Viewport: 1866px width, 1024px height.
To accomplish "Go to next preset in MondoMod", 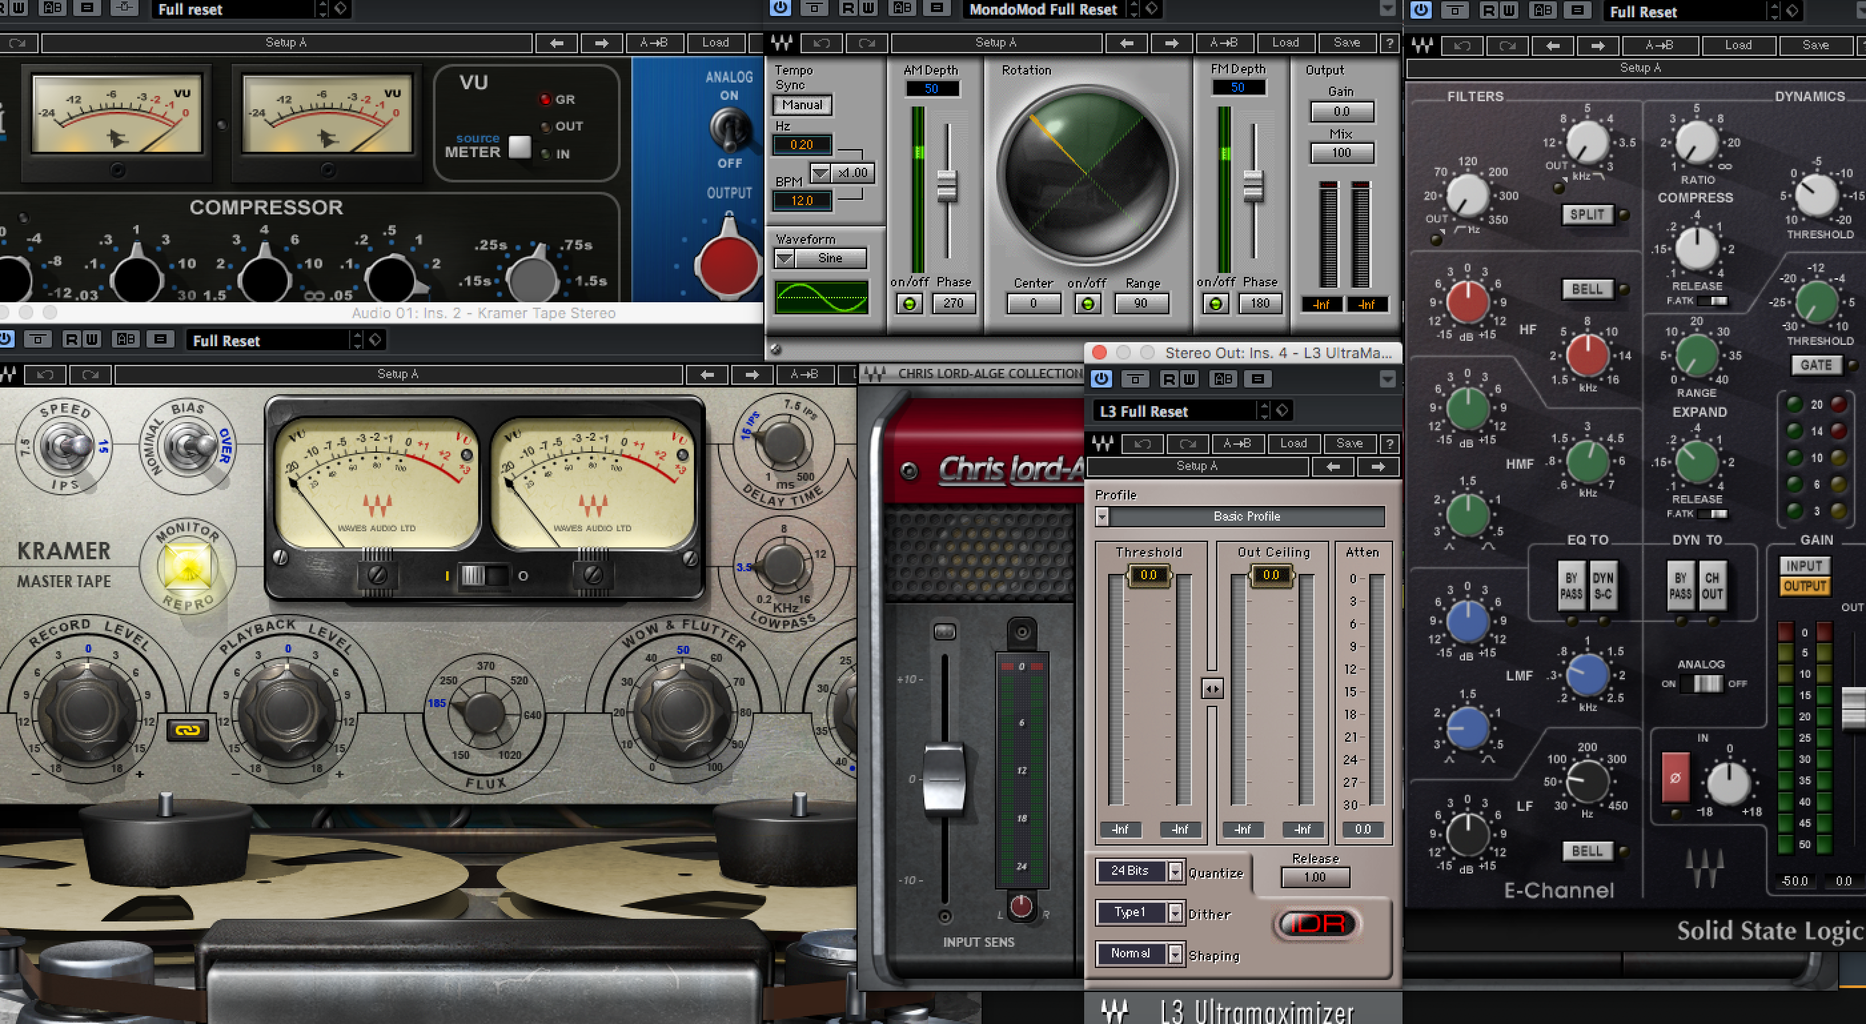I will (x=1172, y=43).
